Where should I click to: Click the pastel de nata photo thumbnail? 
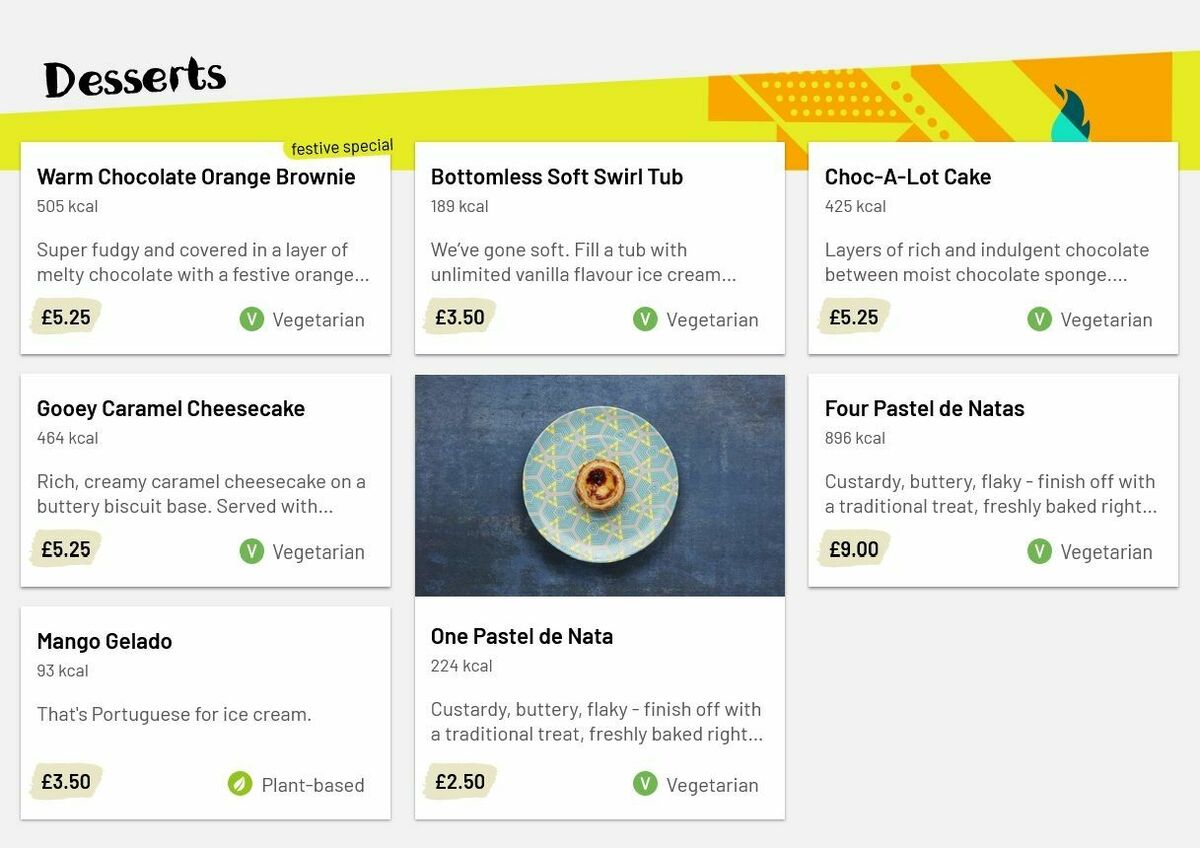(599, 485)
